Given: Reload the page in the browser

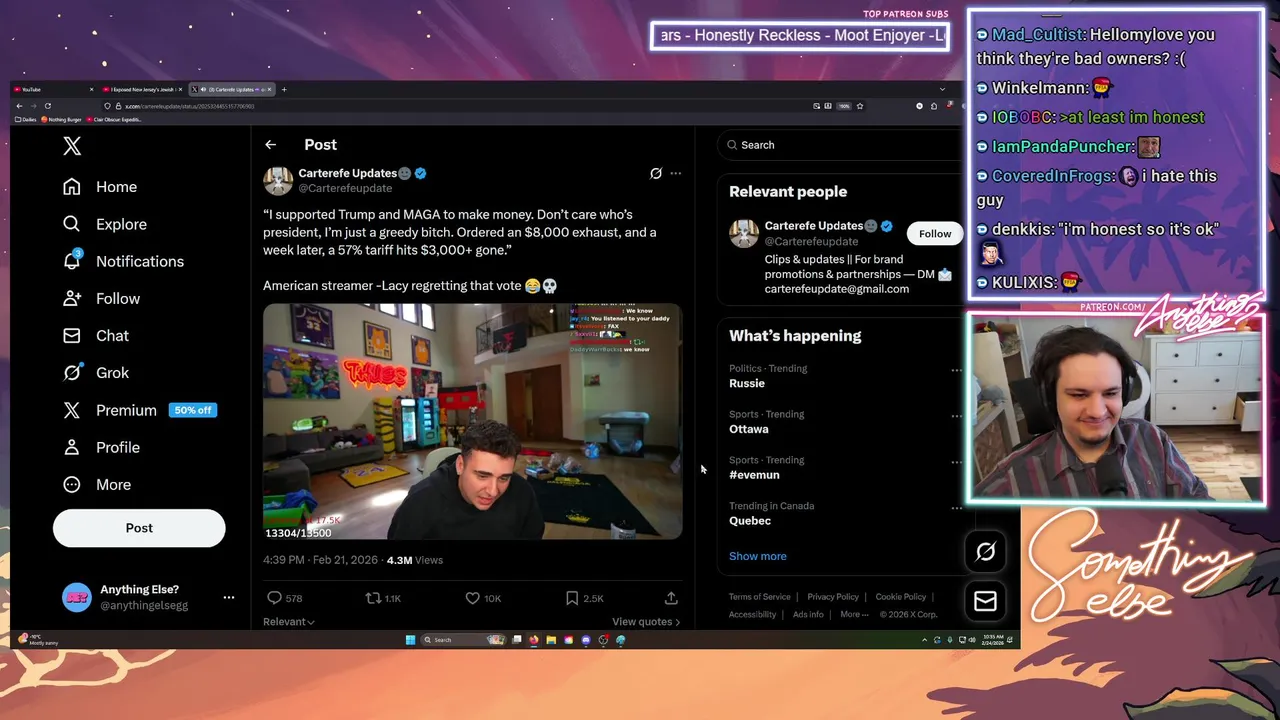Looking at the screenshot, I should tap(47, 106).
